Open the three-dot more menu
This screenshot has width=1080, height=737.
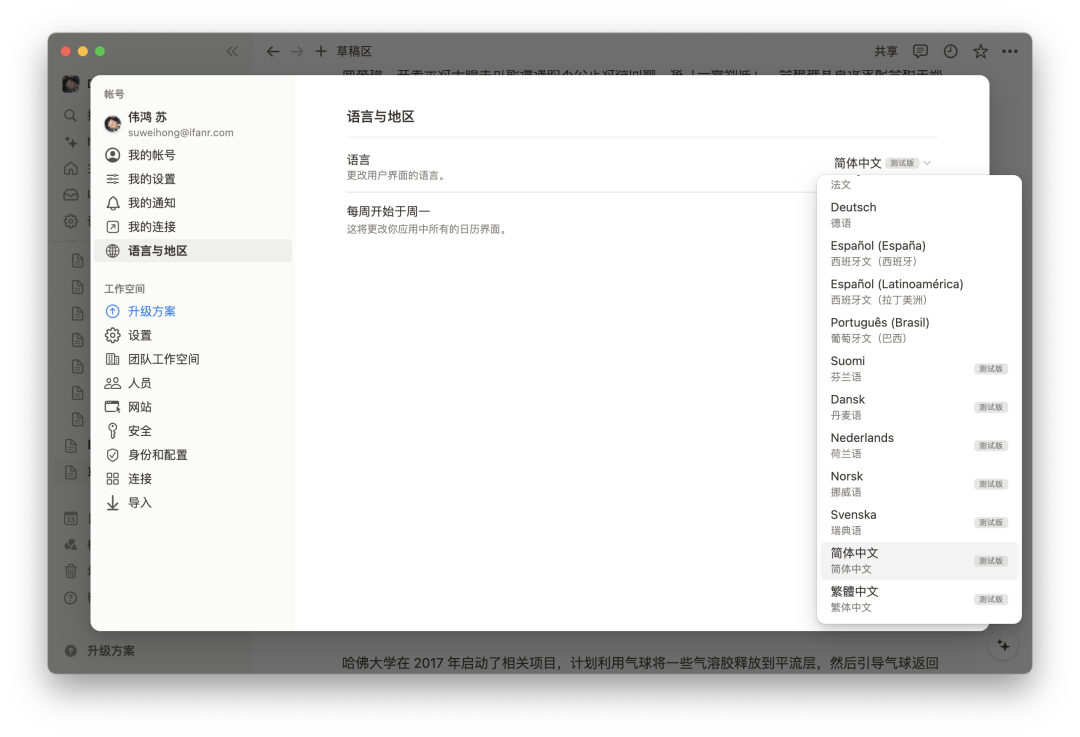[x=1010, y=51]
